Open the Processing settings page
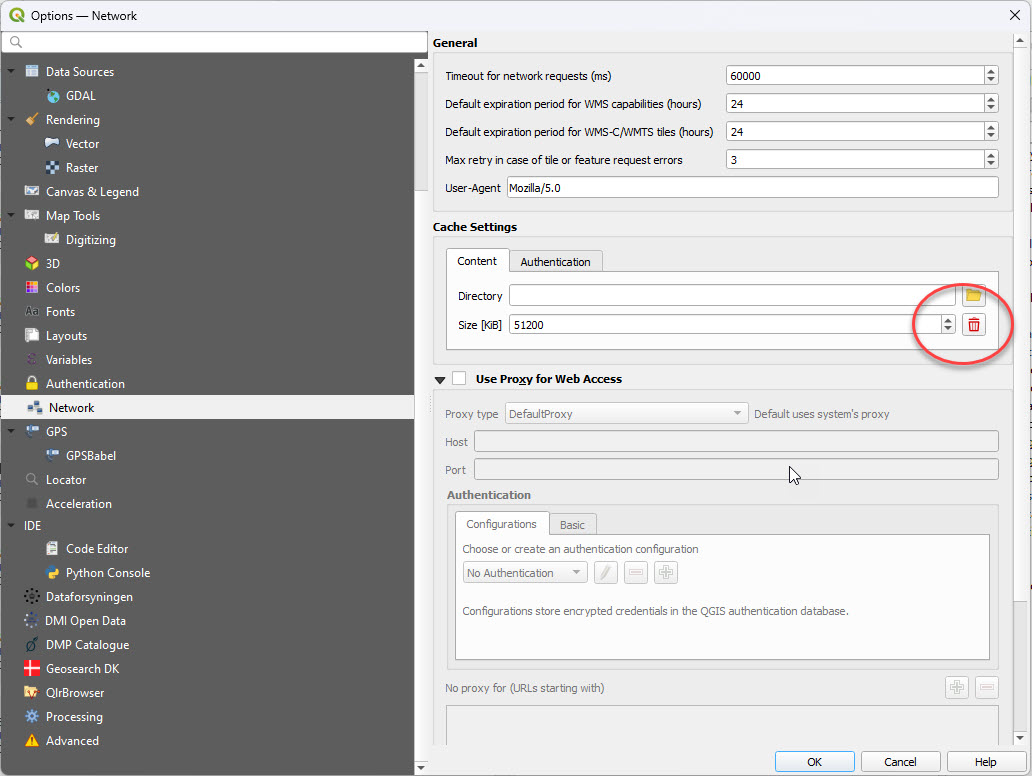 coord(74,717)
